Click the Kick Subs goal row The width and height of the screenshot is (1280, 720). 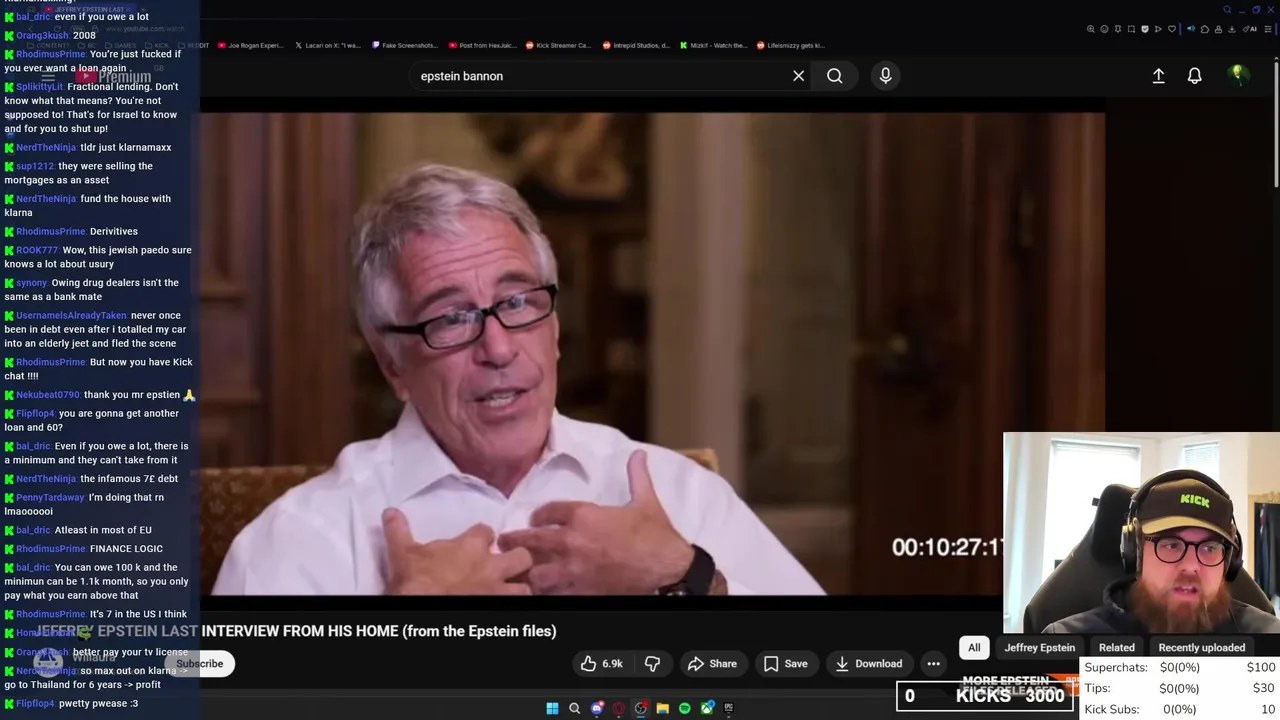coord(1180,709)
